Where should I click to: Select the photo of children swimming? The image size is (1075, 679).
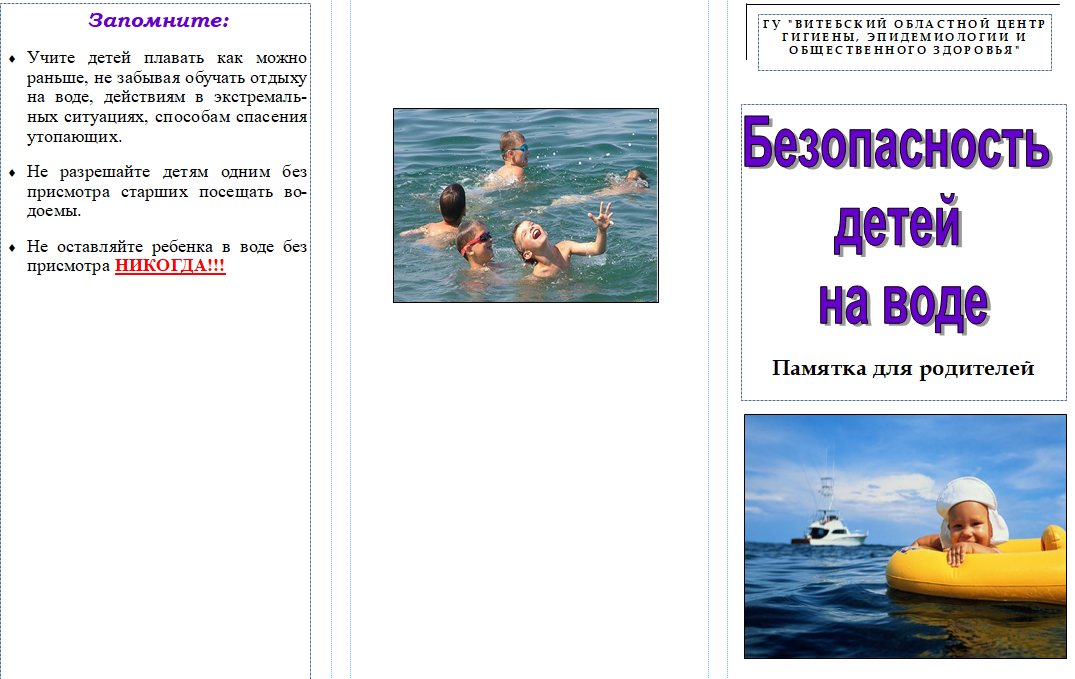click(526, 205)
